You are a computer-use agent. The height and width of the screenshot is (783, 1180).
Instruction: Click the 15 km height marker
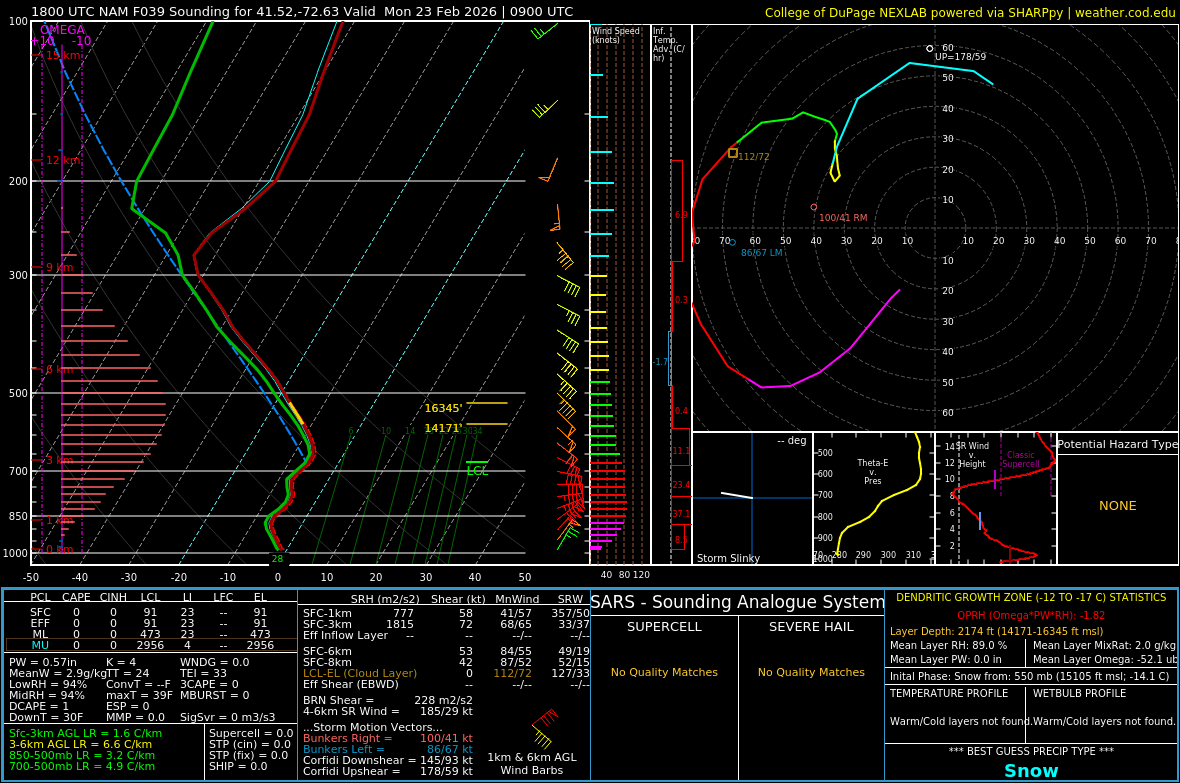click(x=63, y=55)
